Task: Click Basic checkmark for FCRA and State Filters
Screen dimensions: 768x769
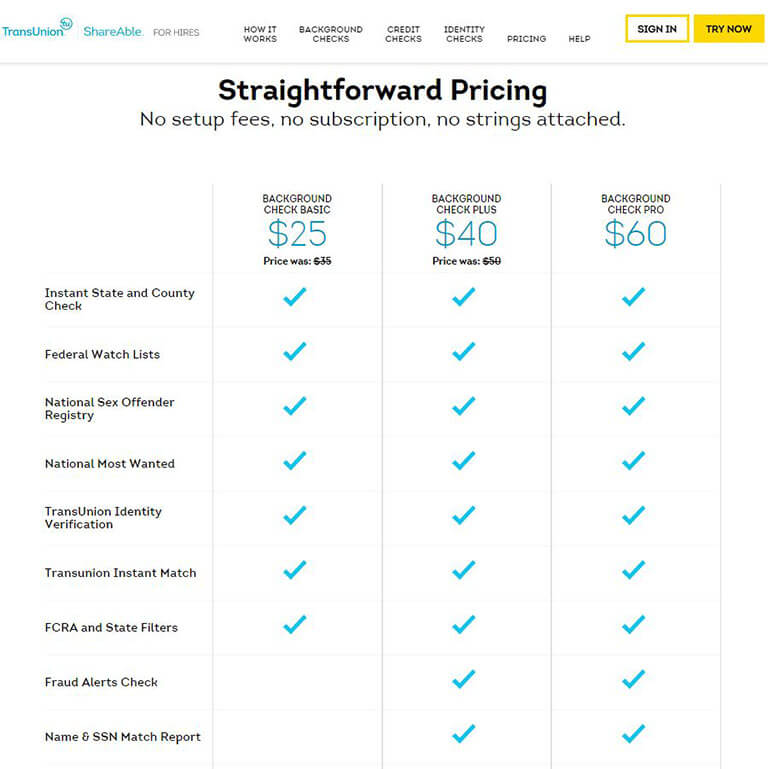Action: (x=295, y=624)
